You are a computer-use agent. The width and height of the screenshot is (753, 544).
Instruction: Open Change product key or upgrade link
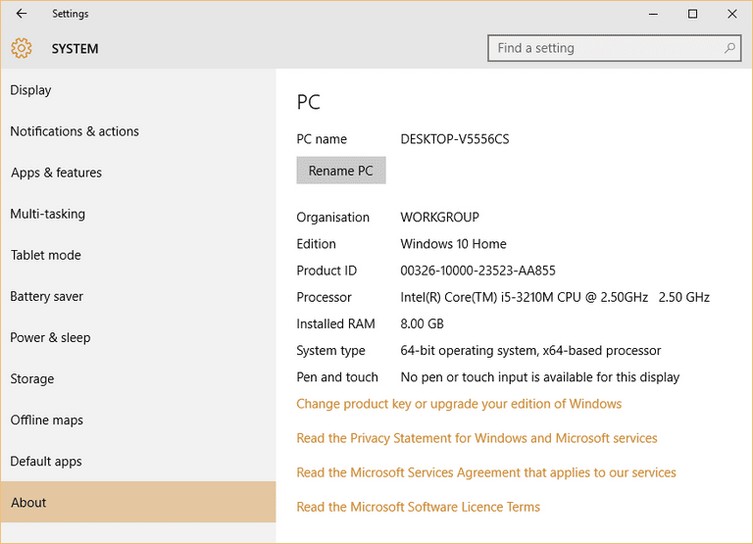459,404
